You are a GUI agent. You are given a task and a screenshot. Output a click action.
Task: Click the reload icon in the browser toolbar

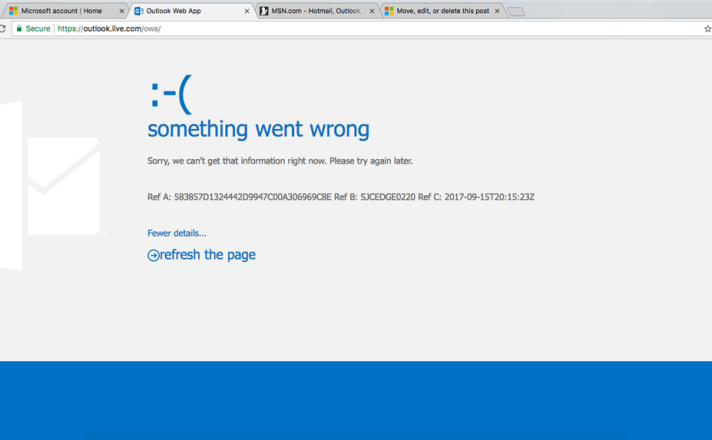coord(3,29)
